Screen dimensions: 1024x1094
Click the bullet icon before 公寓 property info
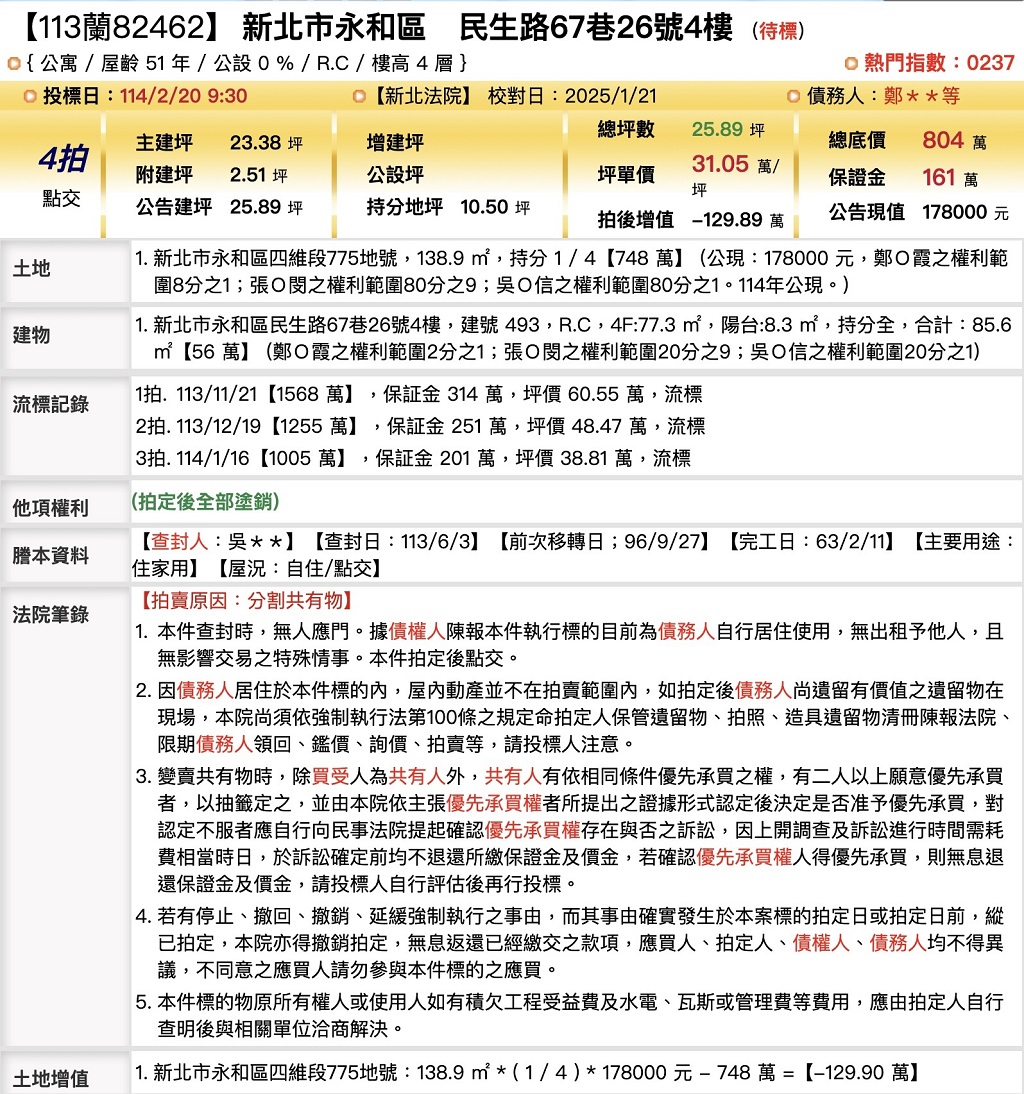coord(13,64)
